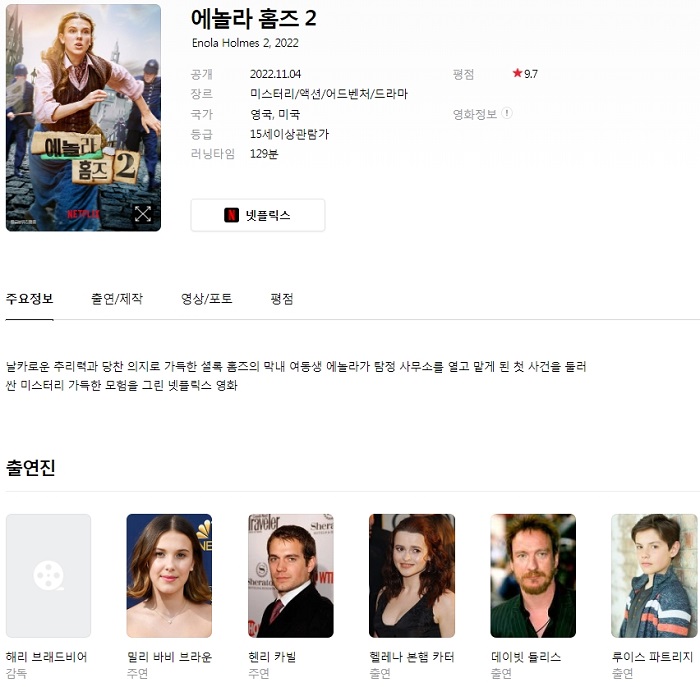This screenshot has width=700, height=687.
Task: Click actor name 헨리 카빌
Action: coord(272,657)
